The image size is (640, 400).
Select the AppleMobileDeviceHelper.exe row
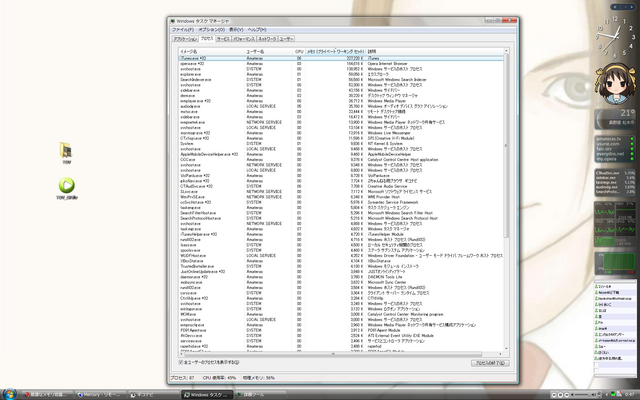tap(341, 154)
